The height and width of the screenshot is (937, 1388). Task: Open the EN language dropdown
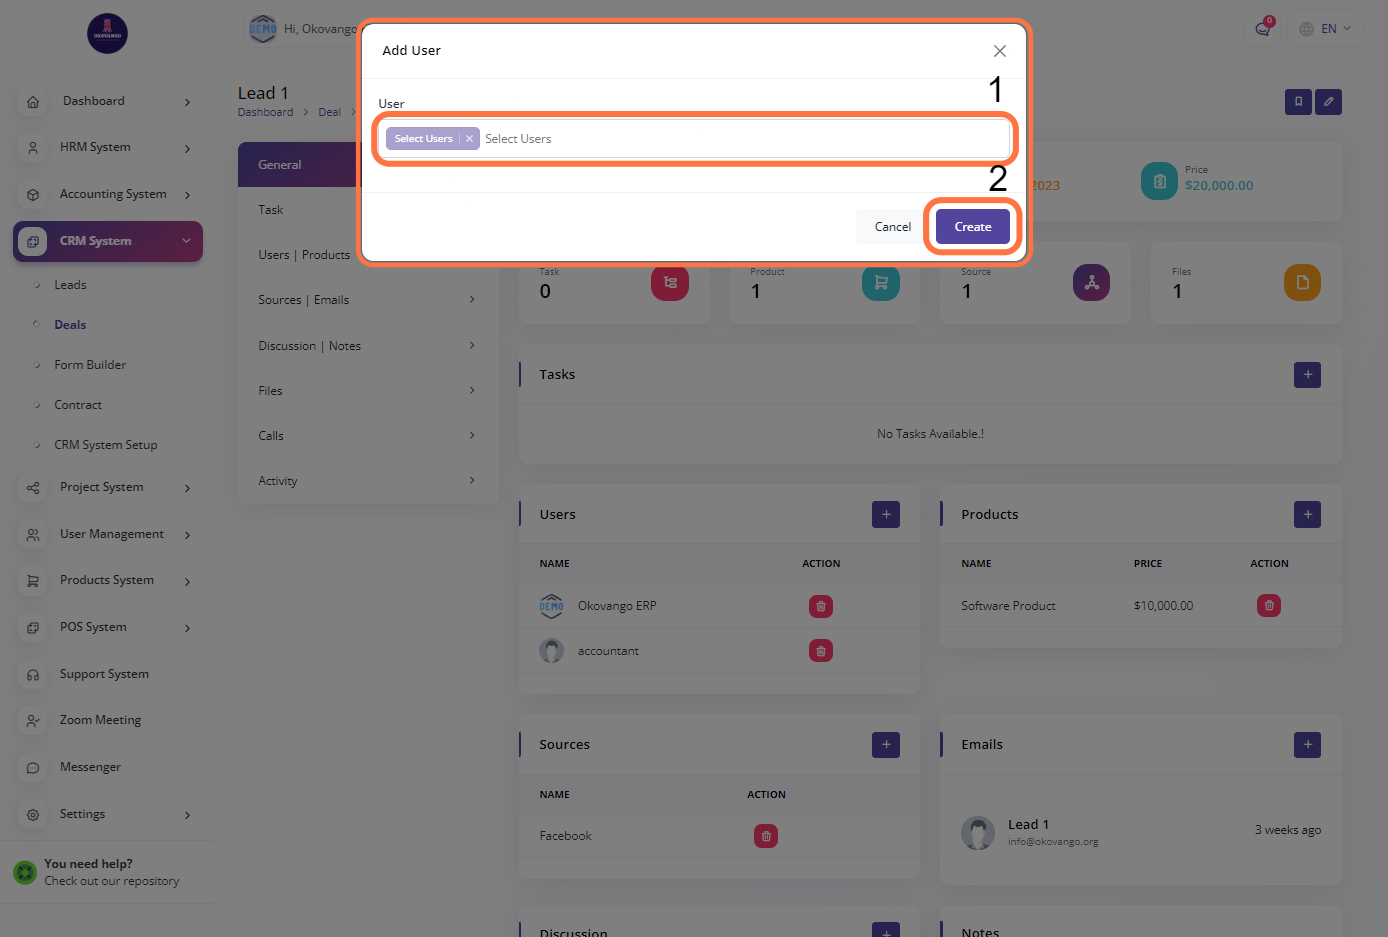(x=1325, y=29)
